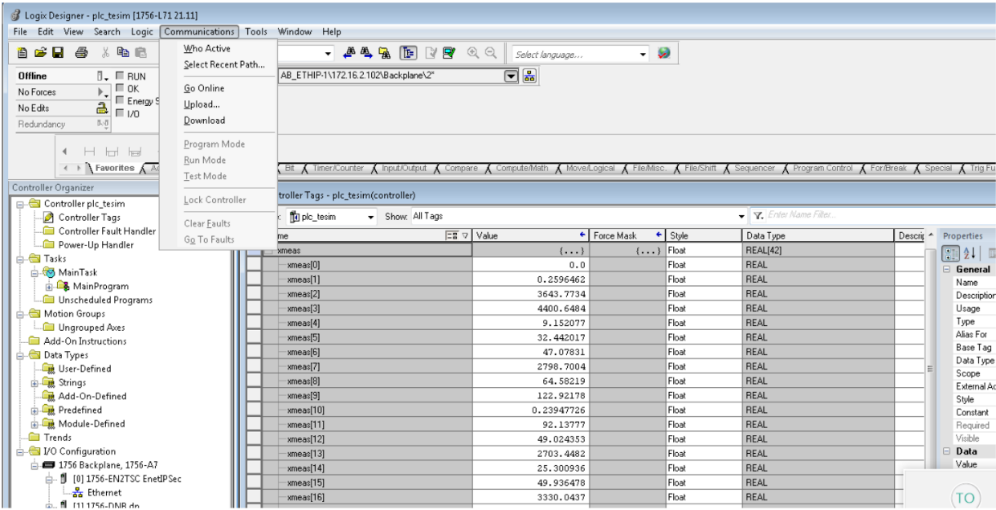Expand the Strings data type node
This screenshot has height=510, width=996.
[x=35, y=383]
